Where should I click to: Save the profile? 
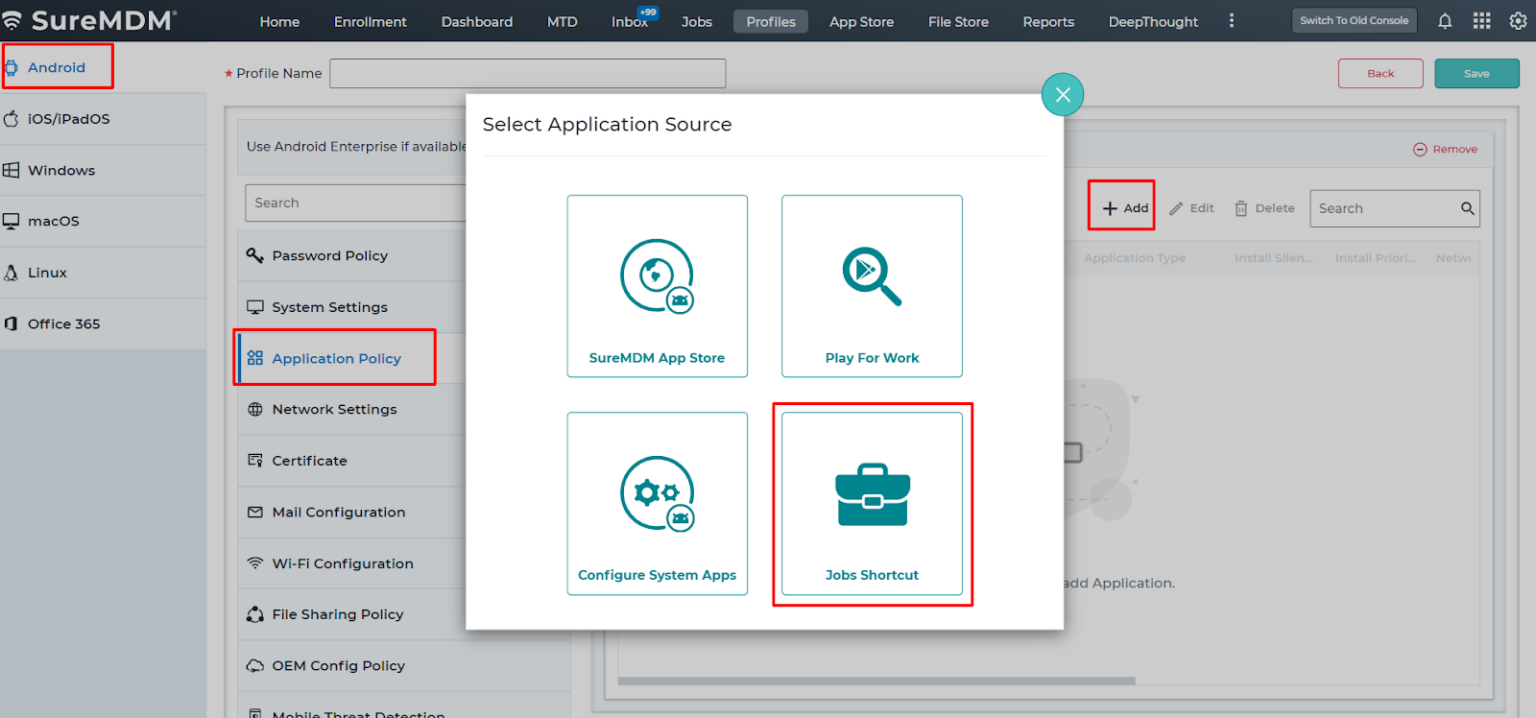[x=1477, y=73]
